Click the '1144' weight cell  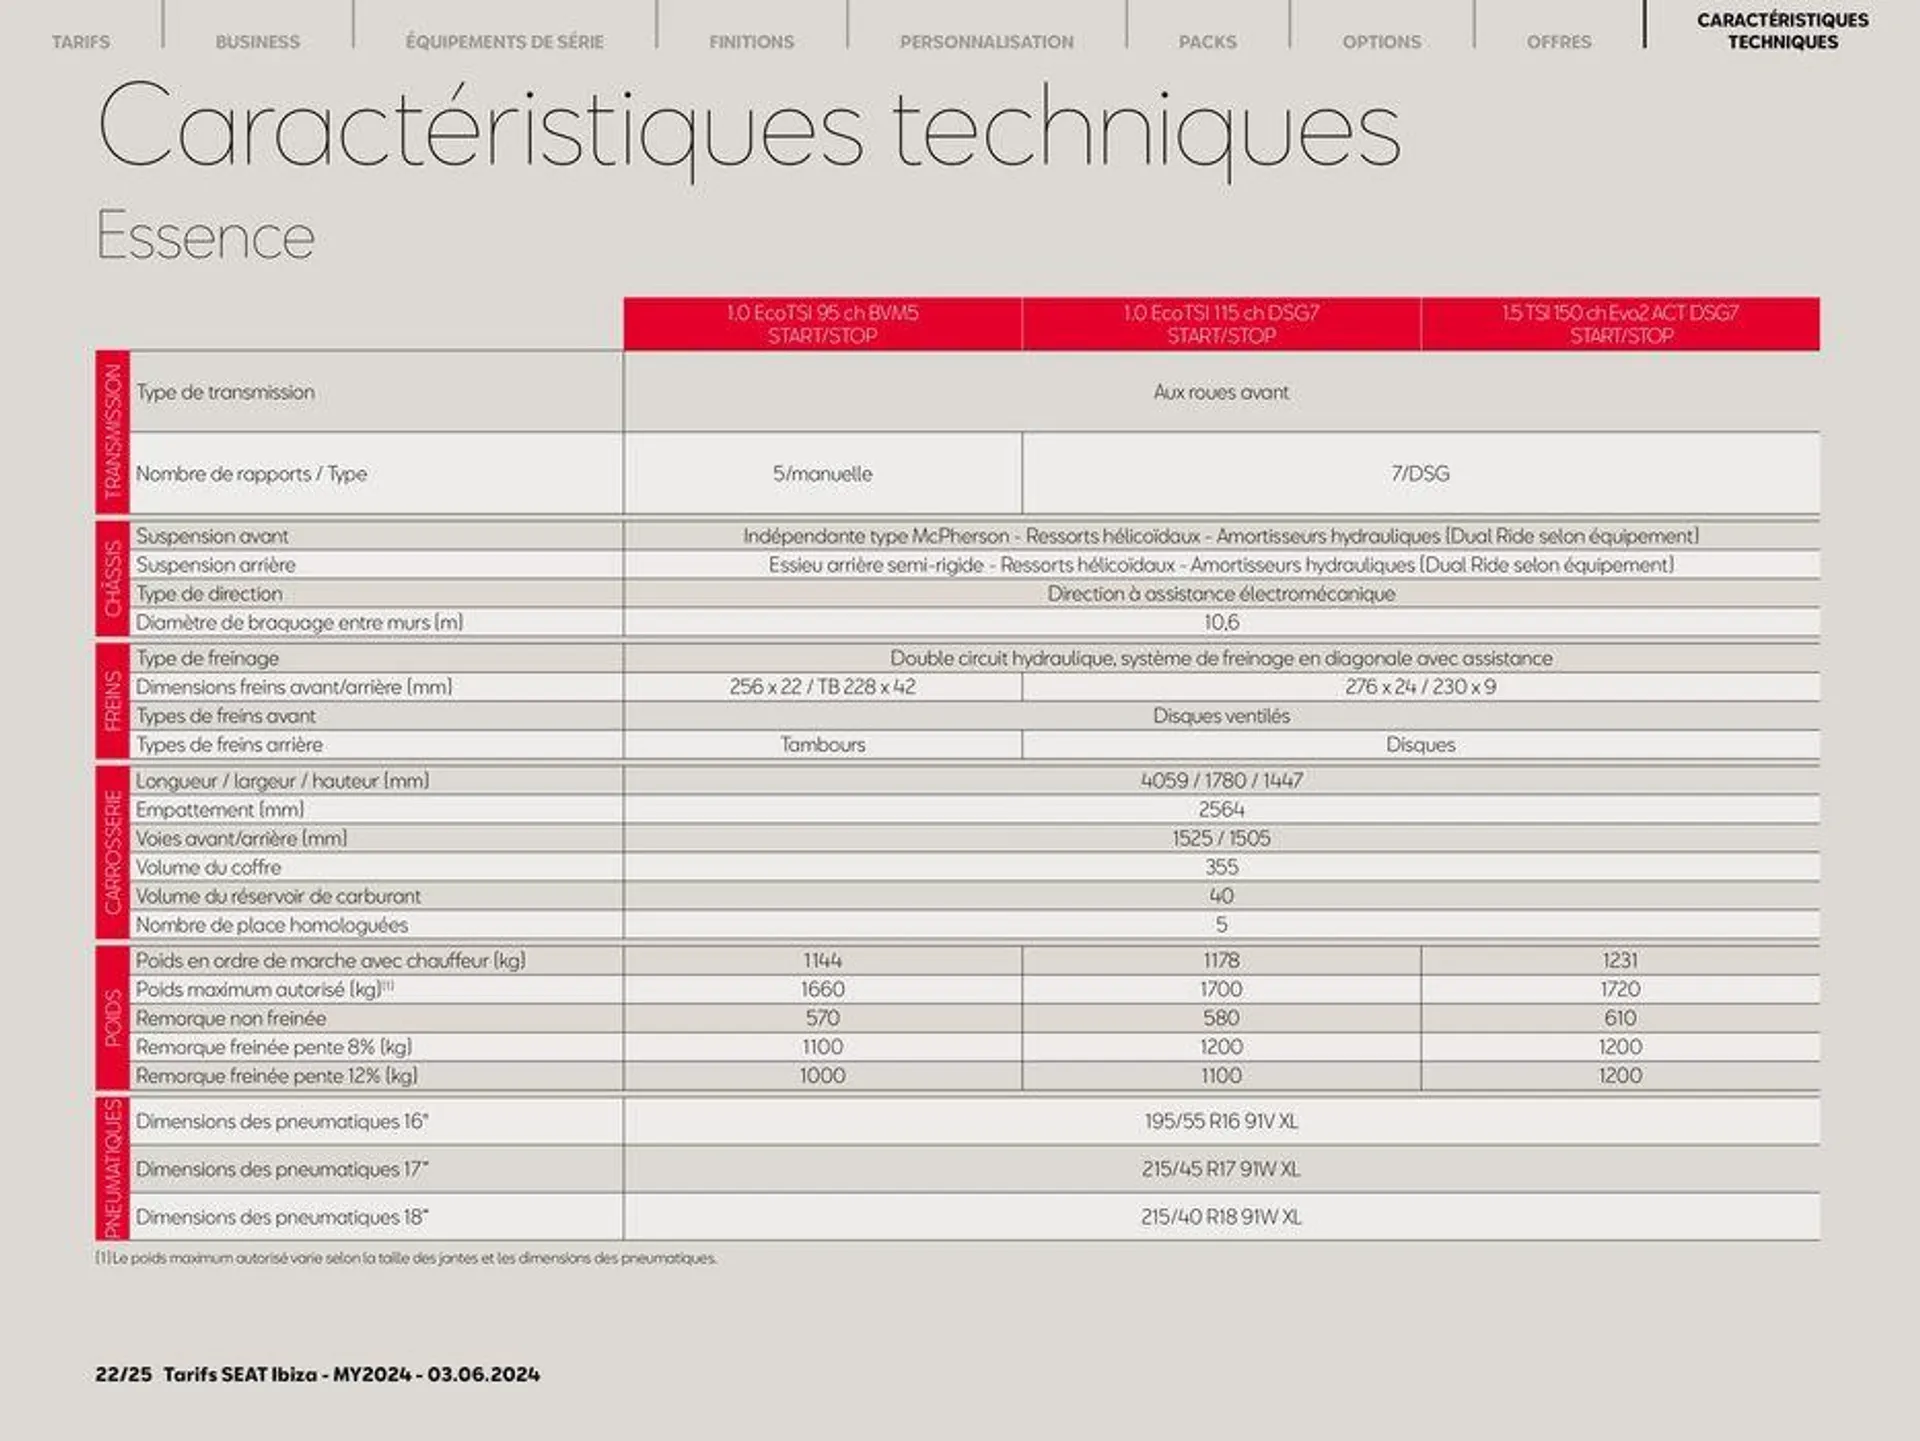(x=822, y=960)
